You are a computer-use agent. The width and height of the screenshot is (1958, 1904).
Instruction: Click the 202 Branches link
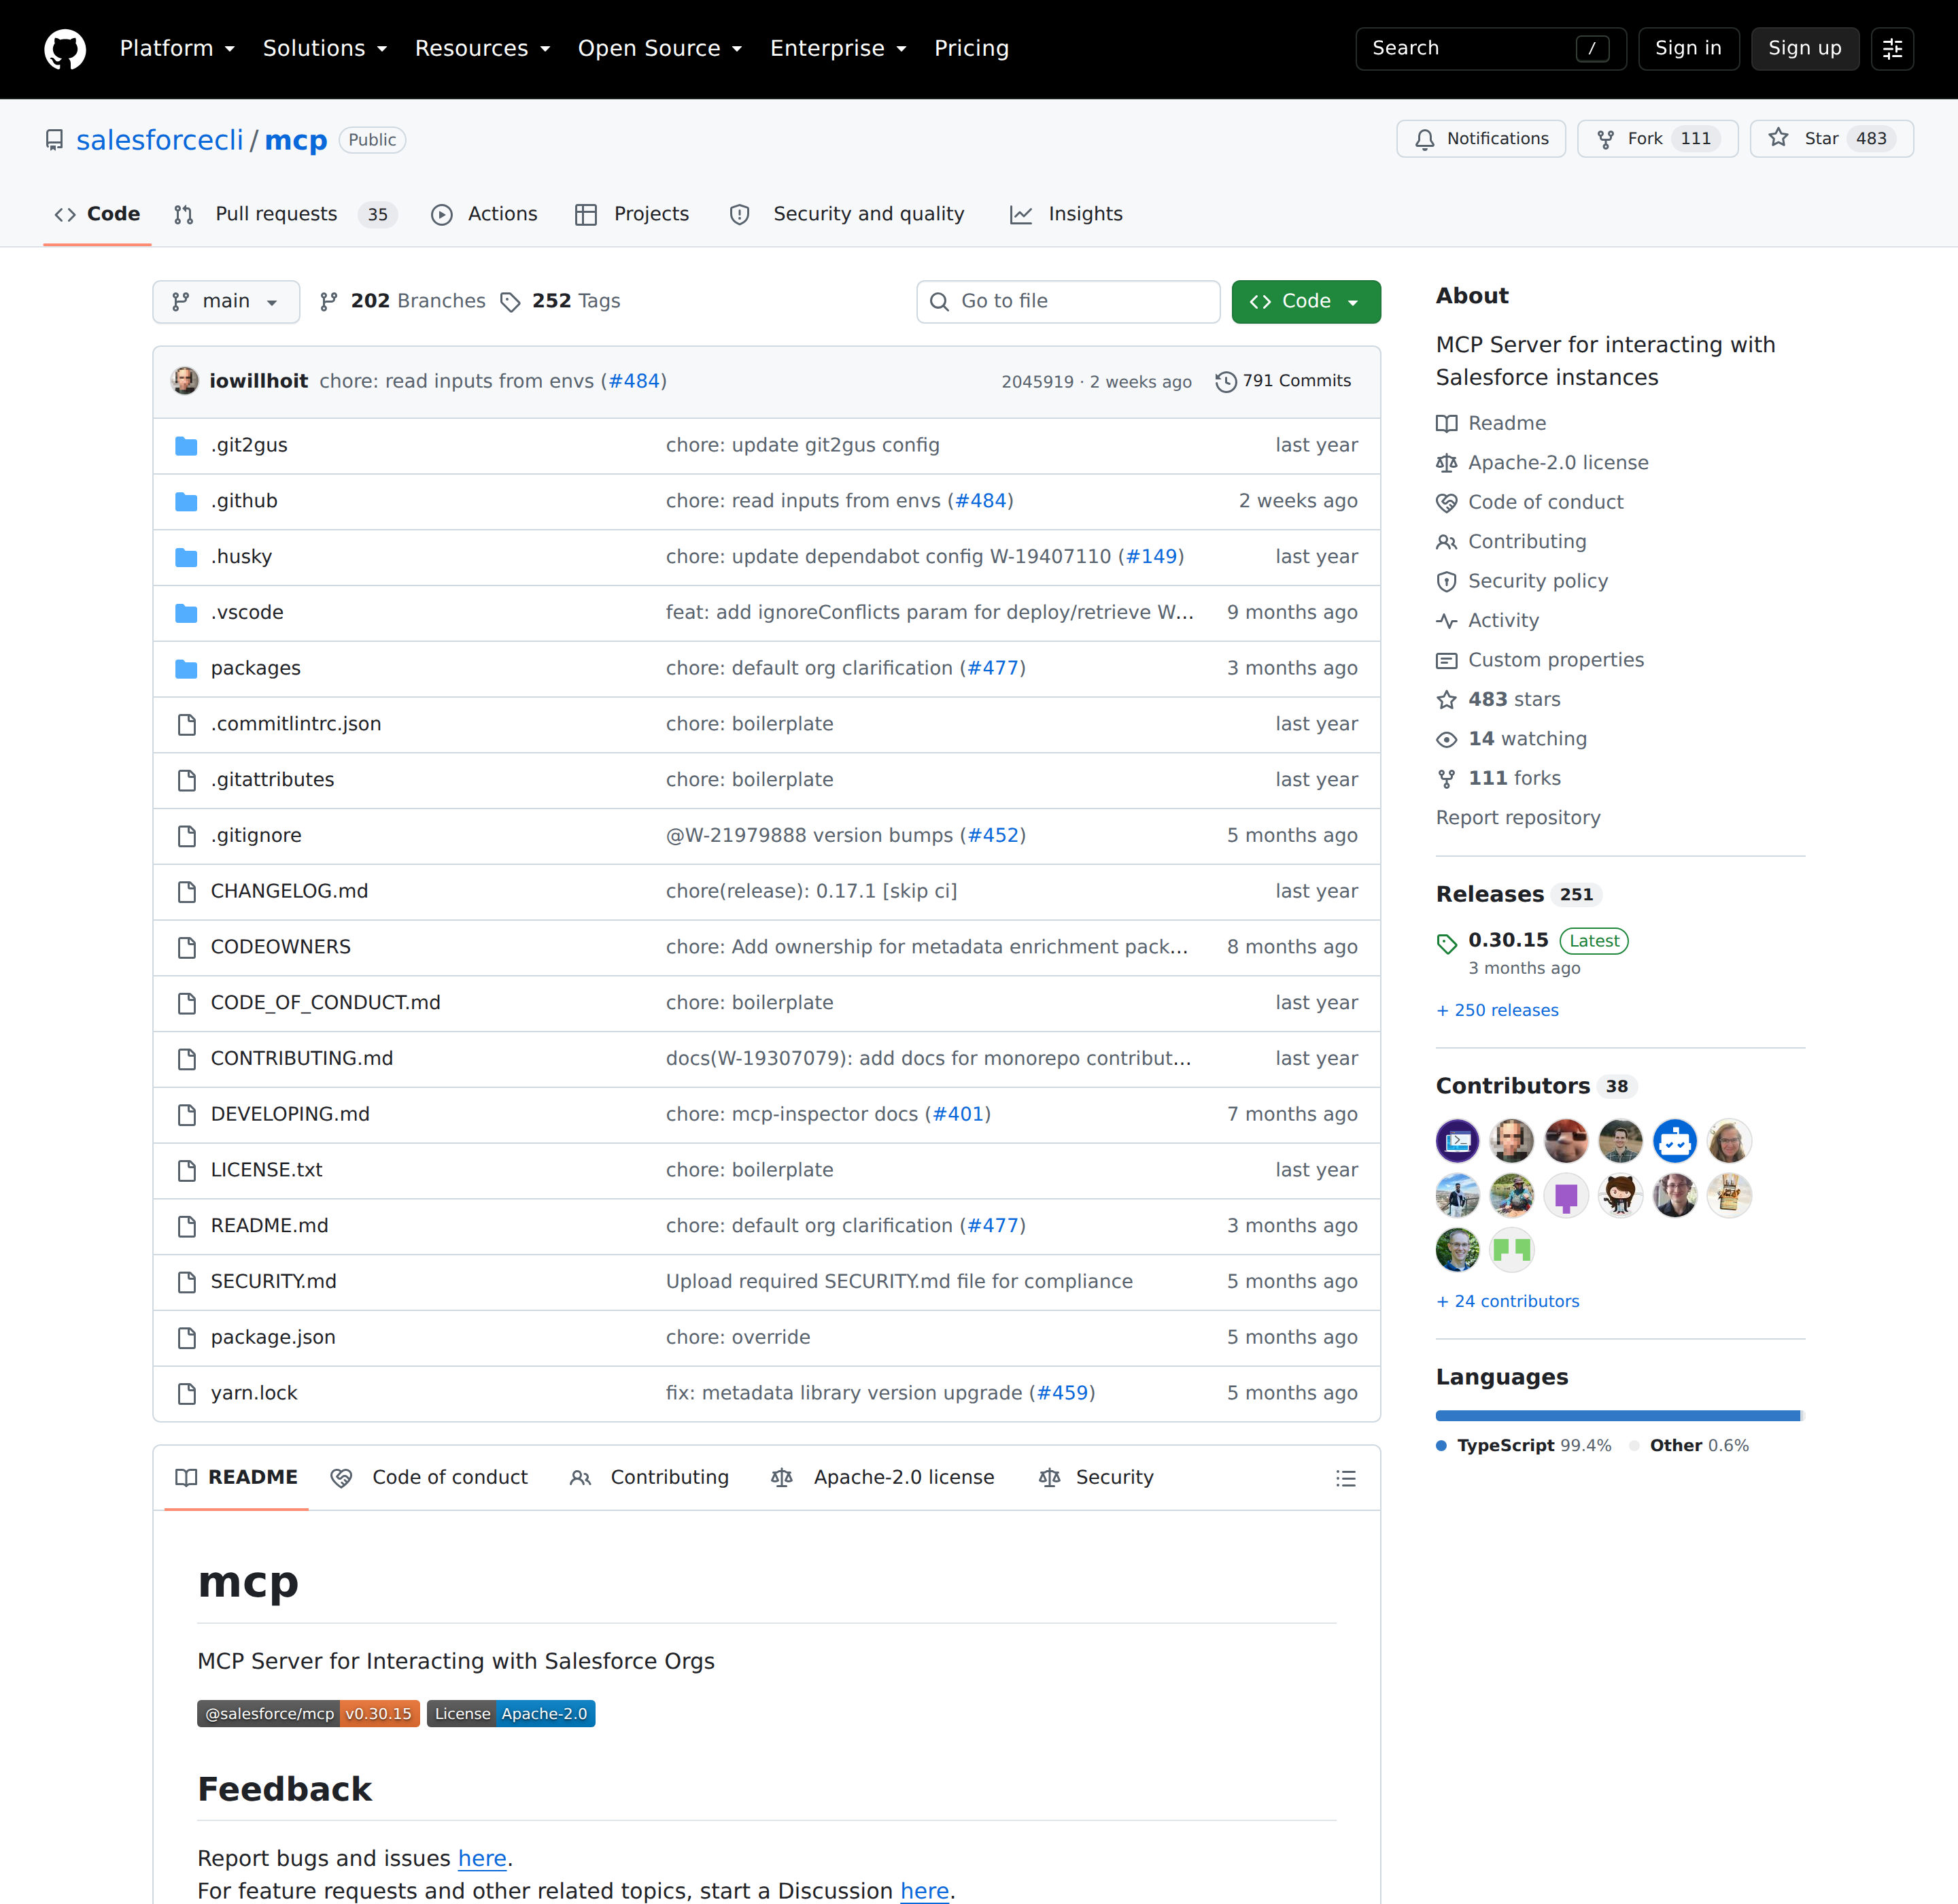click(402, 301)
